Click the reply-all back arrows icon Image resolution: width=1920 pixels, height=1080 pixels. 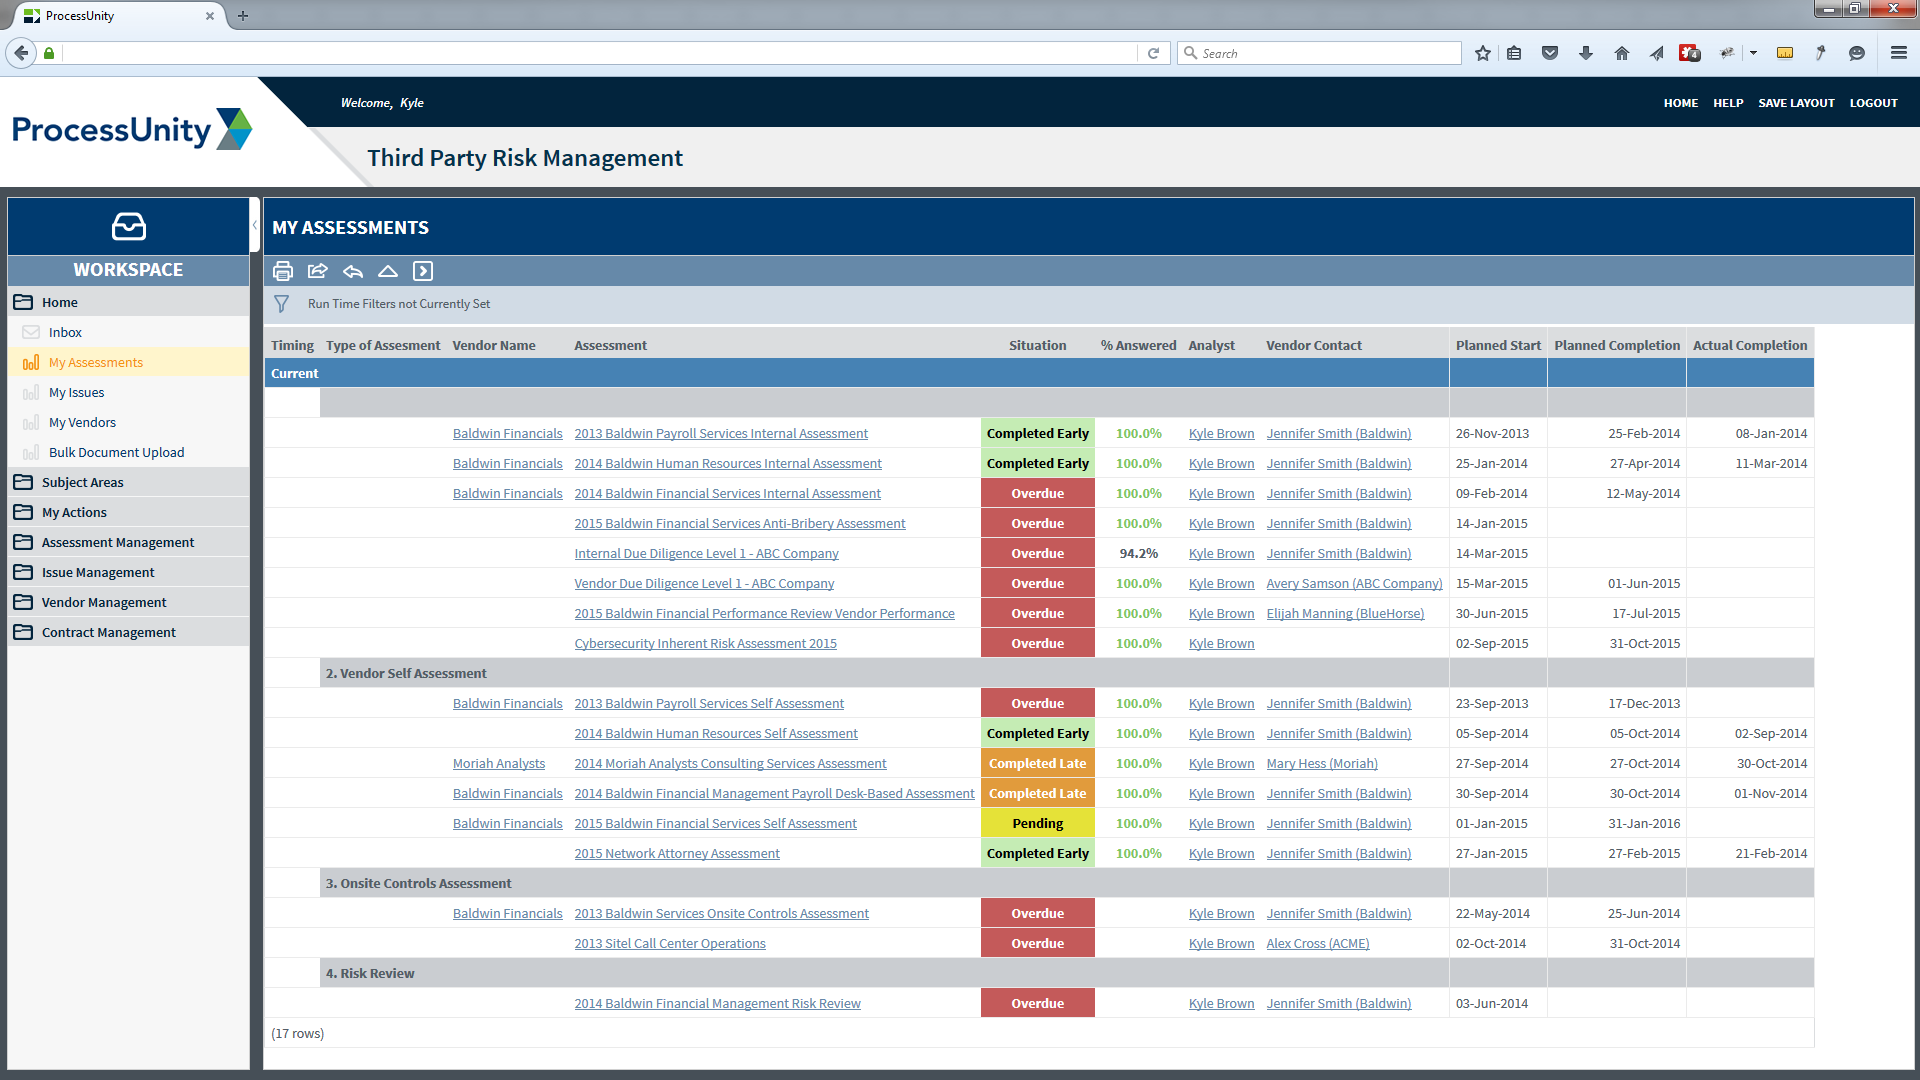click(353, 271)
